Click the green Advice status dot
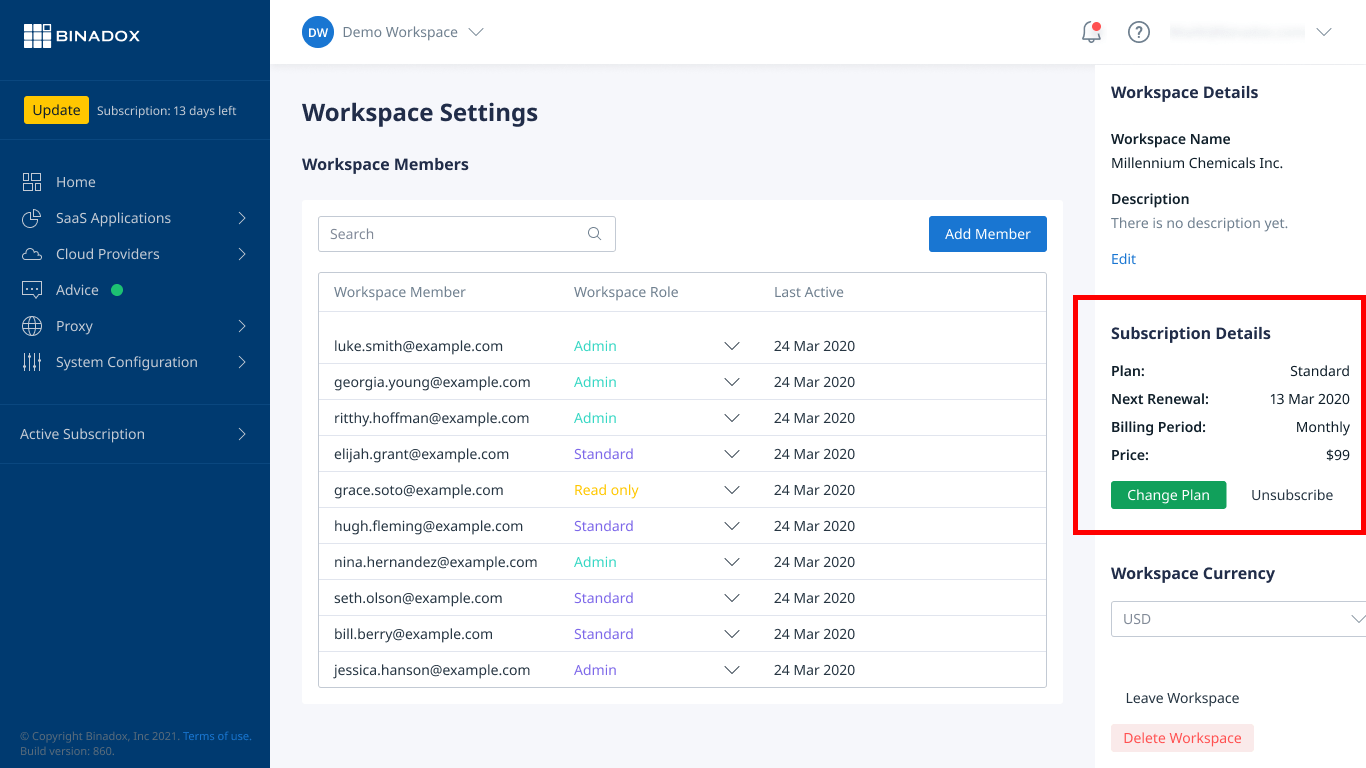The width and height of the screenshot is (1366, 768). (x=117, y=290)
